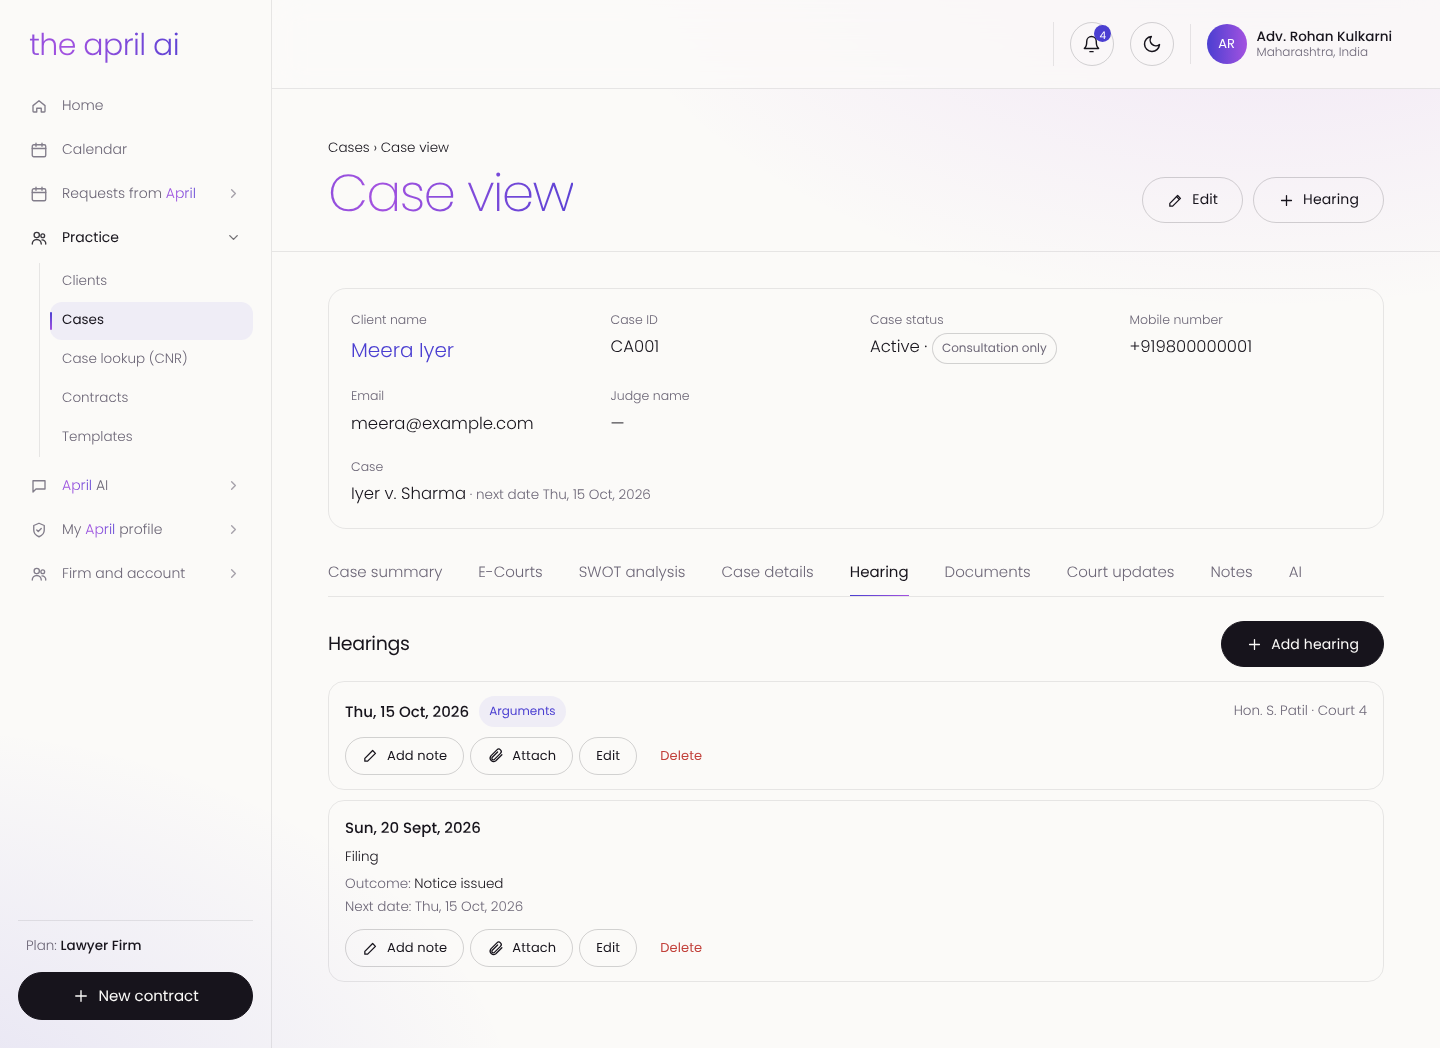Click the Home icon in the sidebar

click(x=39, y=106)
